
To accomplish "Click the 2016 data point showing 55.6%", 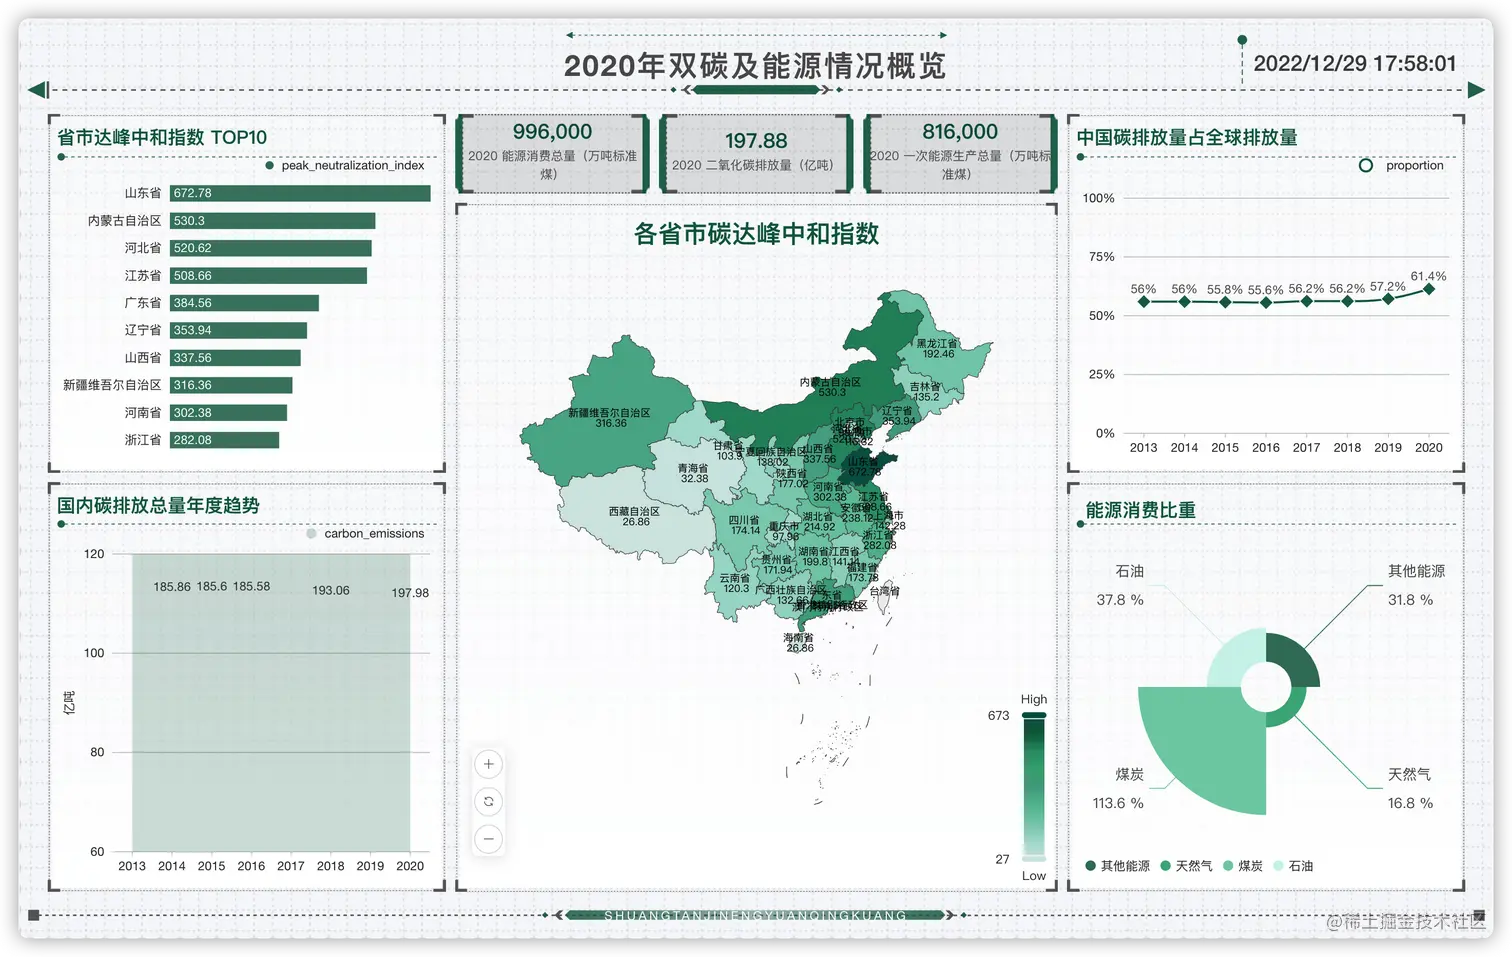I will coord(1266,302).
